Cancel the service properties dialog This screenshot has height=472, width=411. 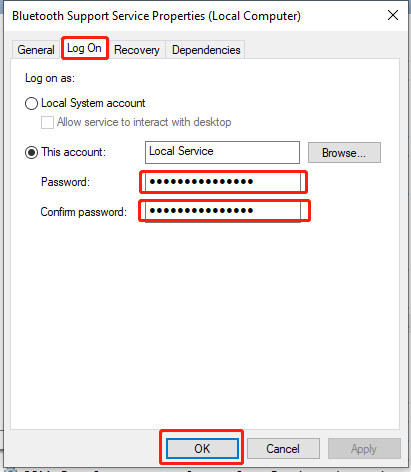pos(283,449)
